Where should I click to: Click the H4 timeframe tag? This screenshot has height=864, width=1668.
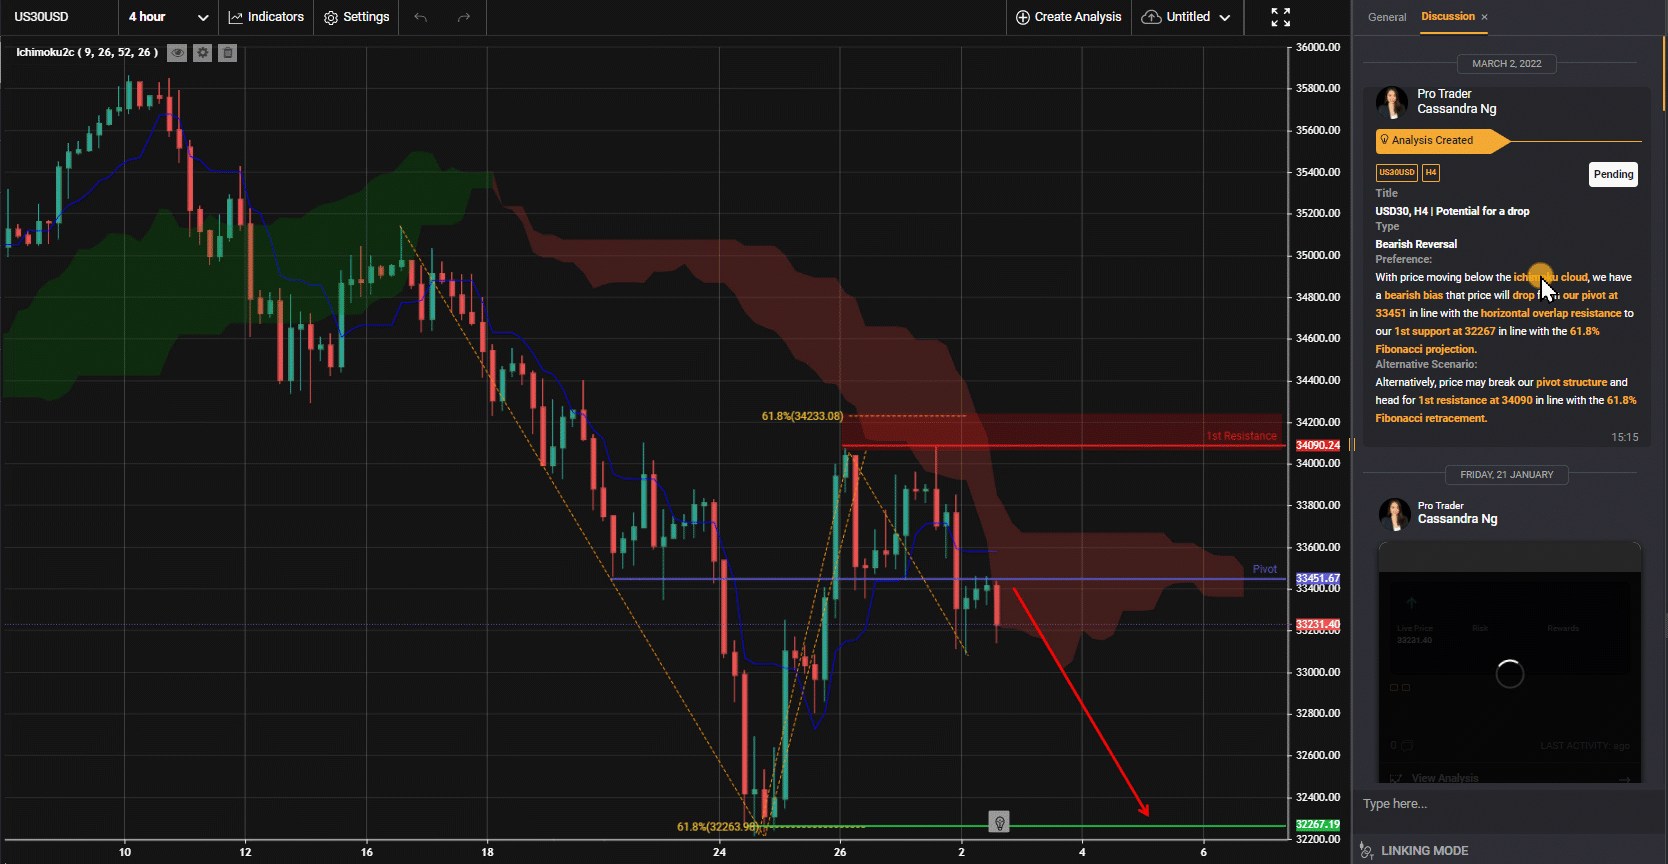click(1431, 172)
